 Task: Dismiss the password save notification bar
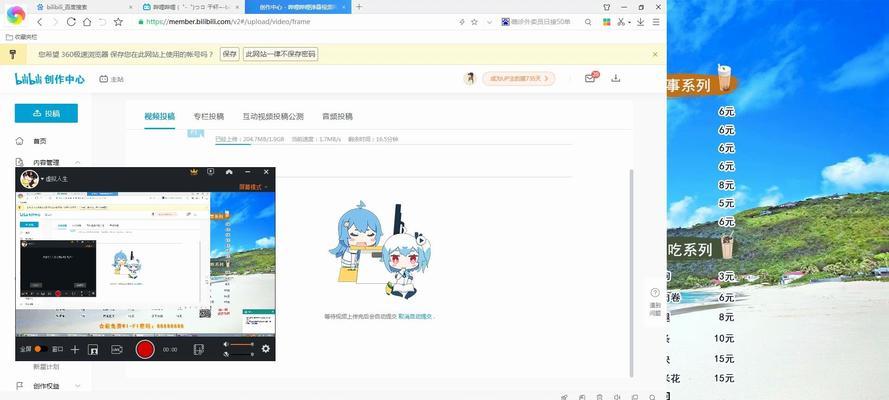(655, 54)
